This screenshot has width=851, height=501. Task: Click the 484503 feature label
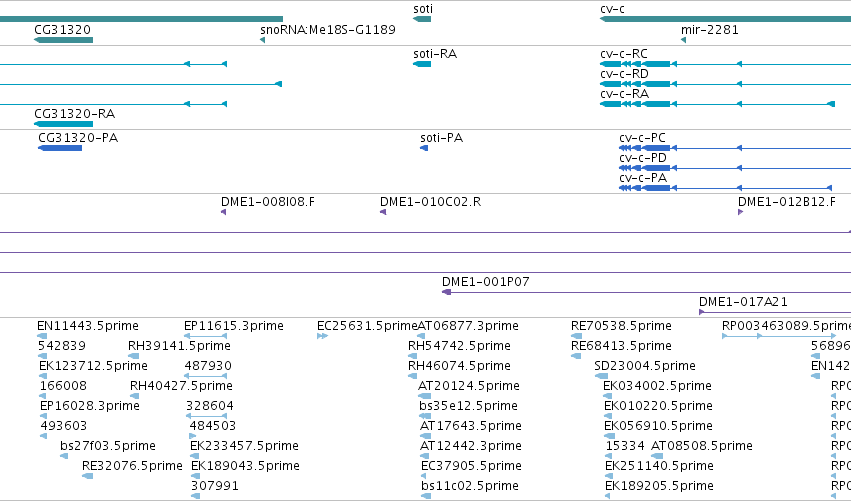pyautogui.click(x=213, y=426)
